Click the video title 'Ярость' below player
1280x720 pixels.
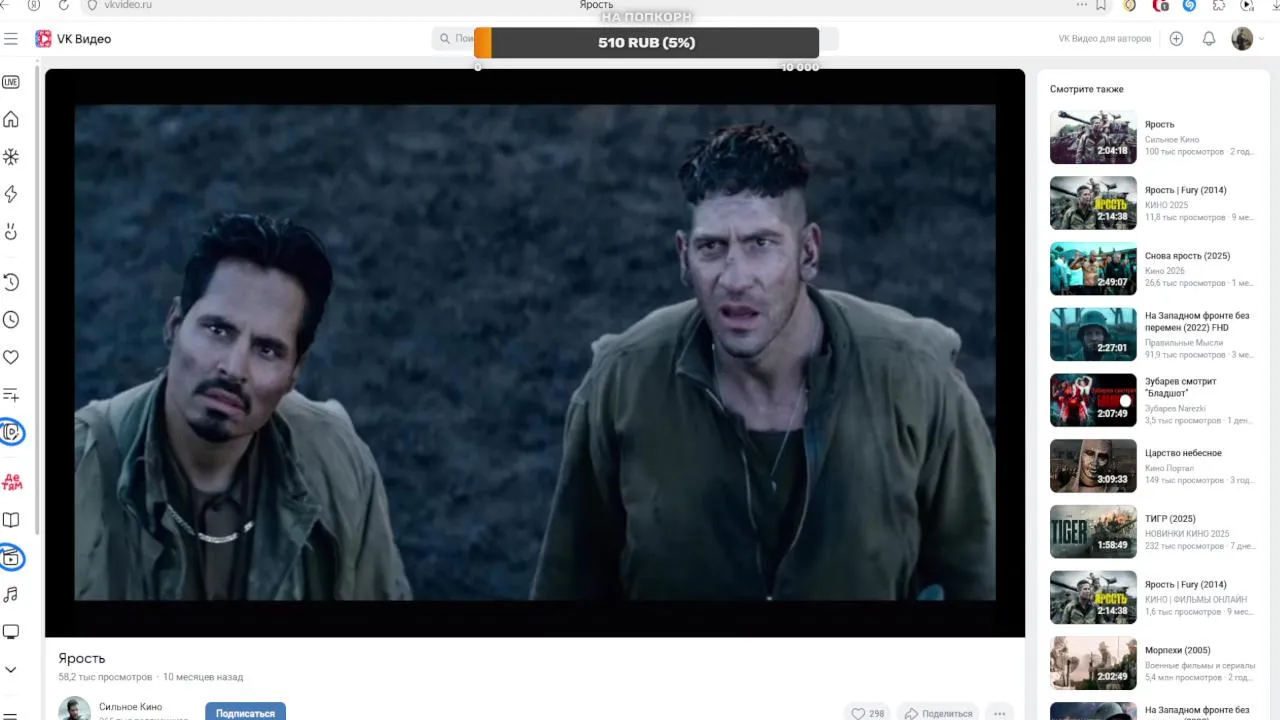coord(81,658)
